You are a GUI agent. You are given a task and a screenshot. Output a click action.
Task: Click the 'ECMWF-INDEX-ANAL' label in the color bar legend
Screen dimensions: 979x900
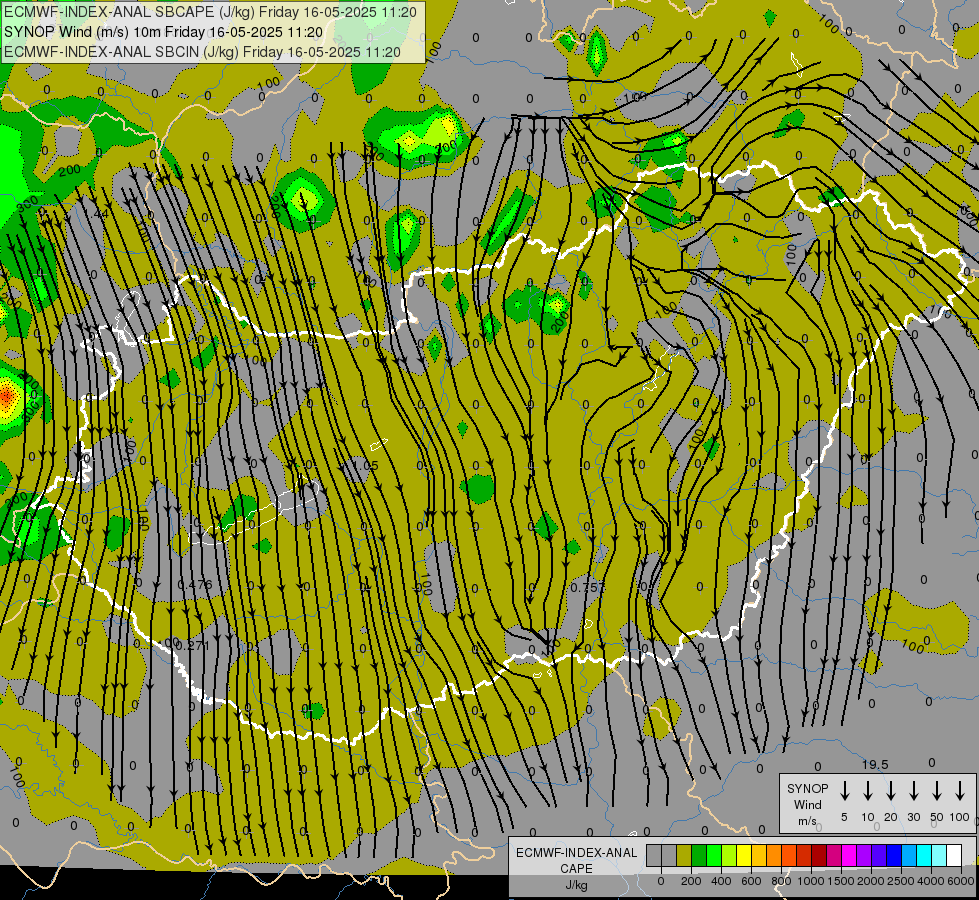click(x=576, y=853)
